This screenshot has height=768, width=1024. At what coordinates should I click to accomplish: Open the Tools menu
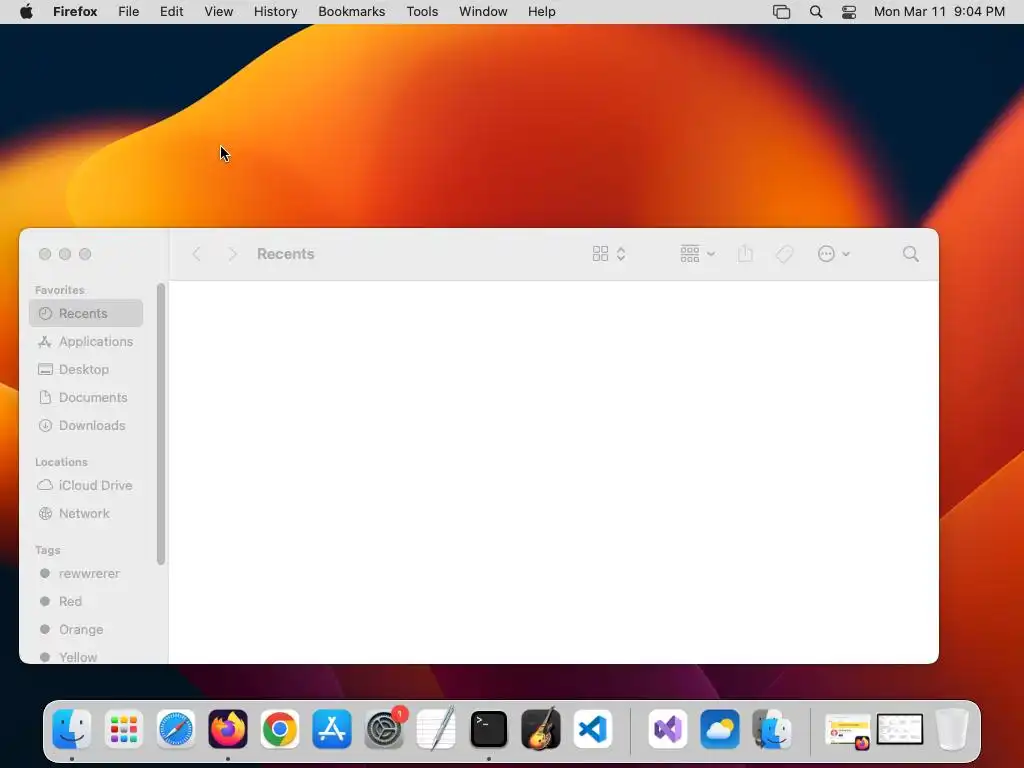coord(422,12)
